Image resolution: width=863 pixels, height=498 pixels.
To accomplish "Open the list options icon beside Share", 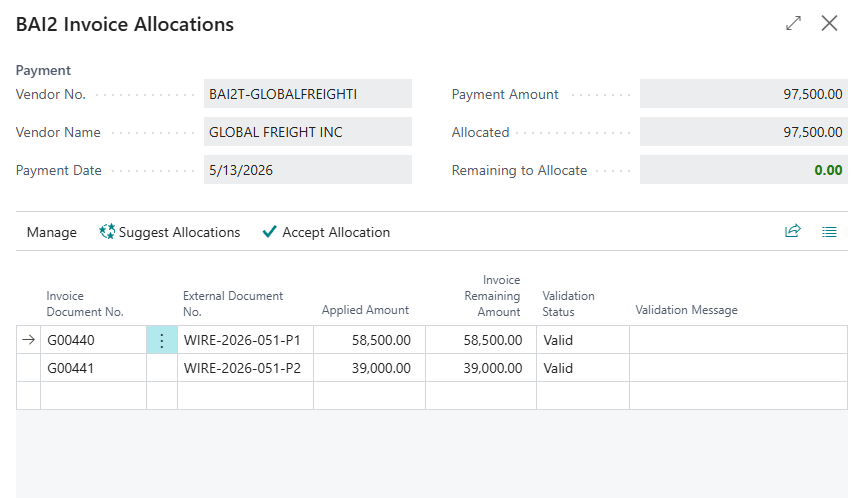I will tap(829, 232).
